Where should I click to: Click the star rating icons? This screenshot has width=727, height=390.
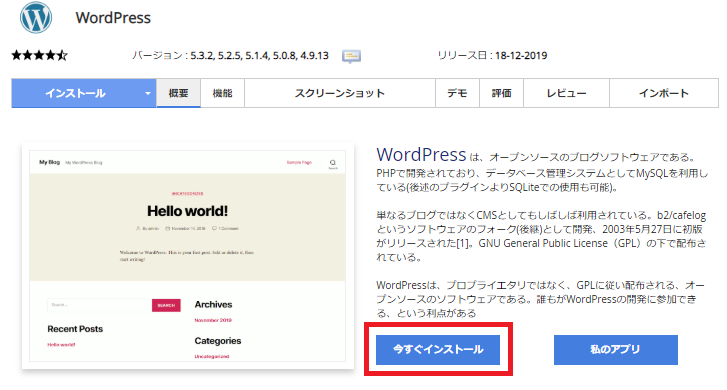pyautogui.click(x=39, y=56)
